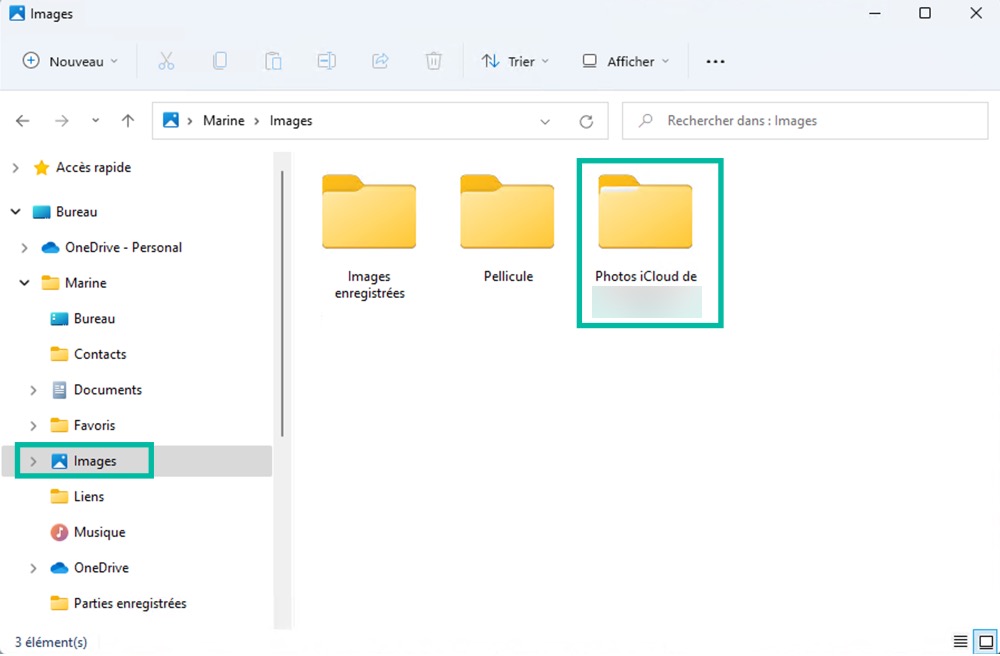Expand the Documents tree node
The width and height of the screenshot is (1000, 656).
pyautogui.click(x=33, y=390)
